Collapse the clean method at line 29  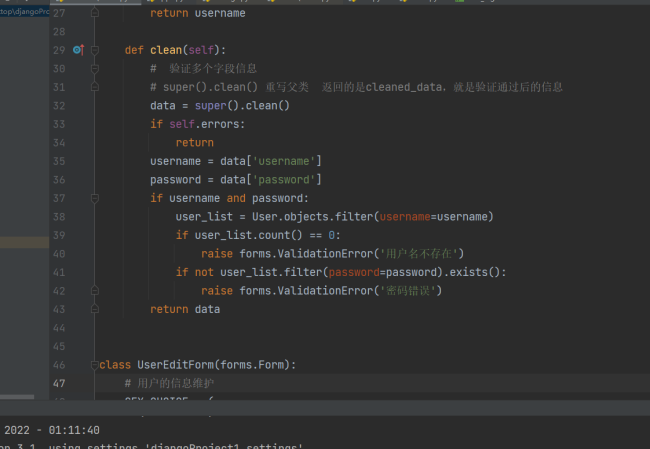pos(95,50)
